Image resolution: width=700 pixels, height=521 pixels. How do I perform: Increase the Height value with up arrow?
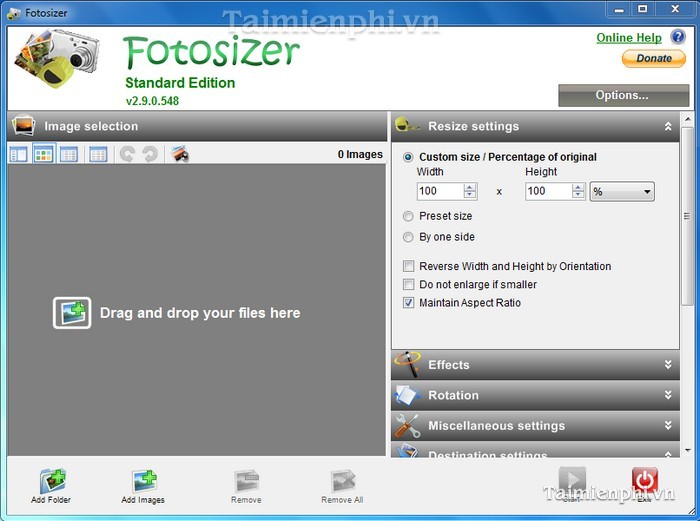coord(578,188)
